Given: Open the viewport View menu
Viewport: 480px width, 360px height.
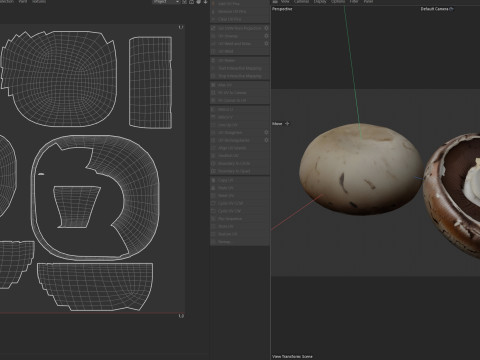Looking at the screenshot, I should [285, 2].
